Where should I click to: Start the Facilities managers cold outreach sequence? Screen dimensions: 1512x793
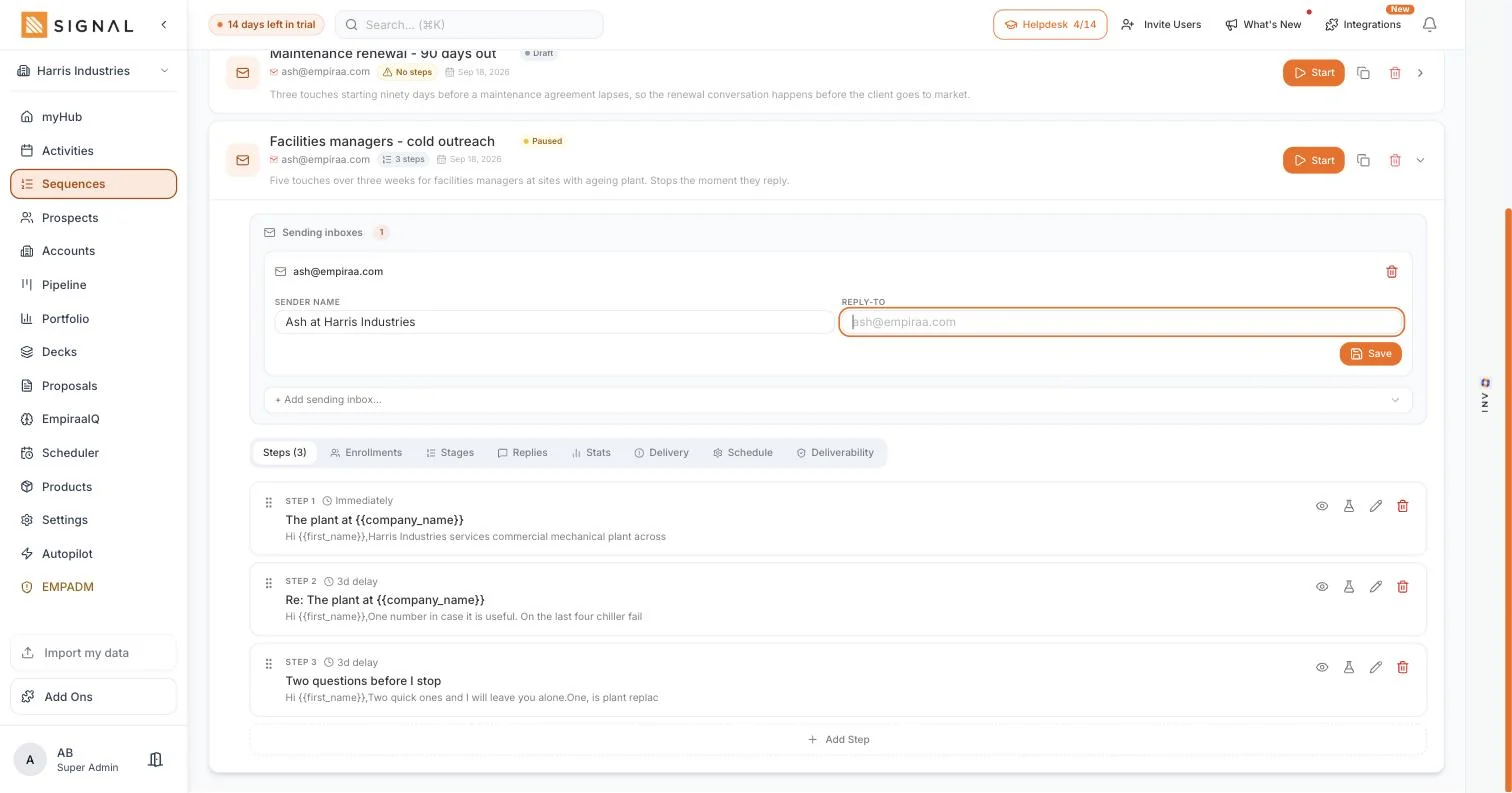1314,160
